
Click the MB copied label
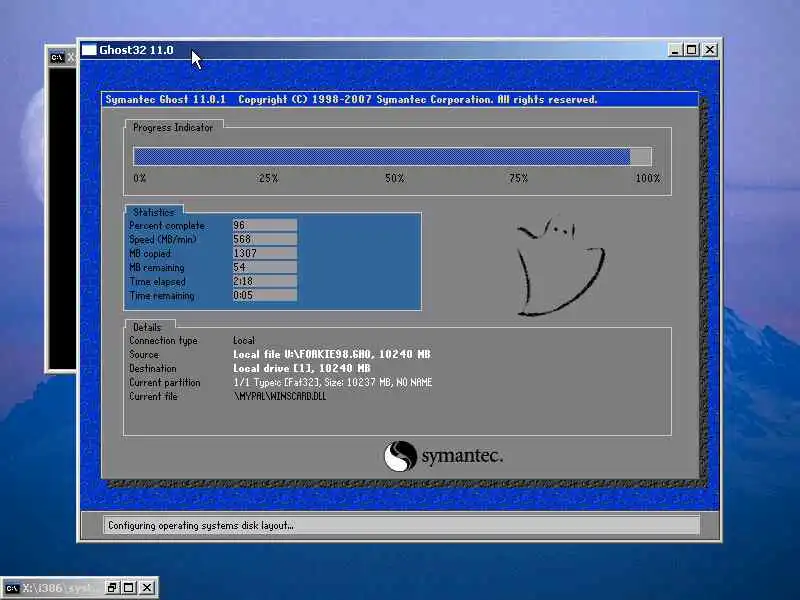(x=149, y=254)
